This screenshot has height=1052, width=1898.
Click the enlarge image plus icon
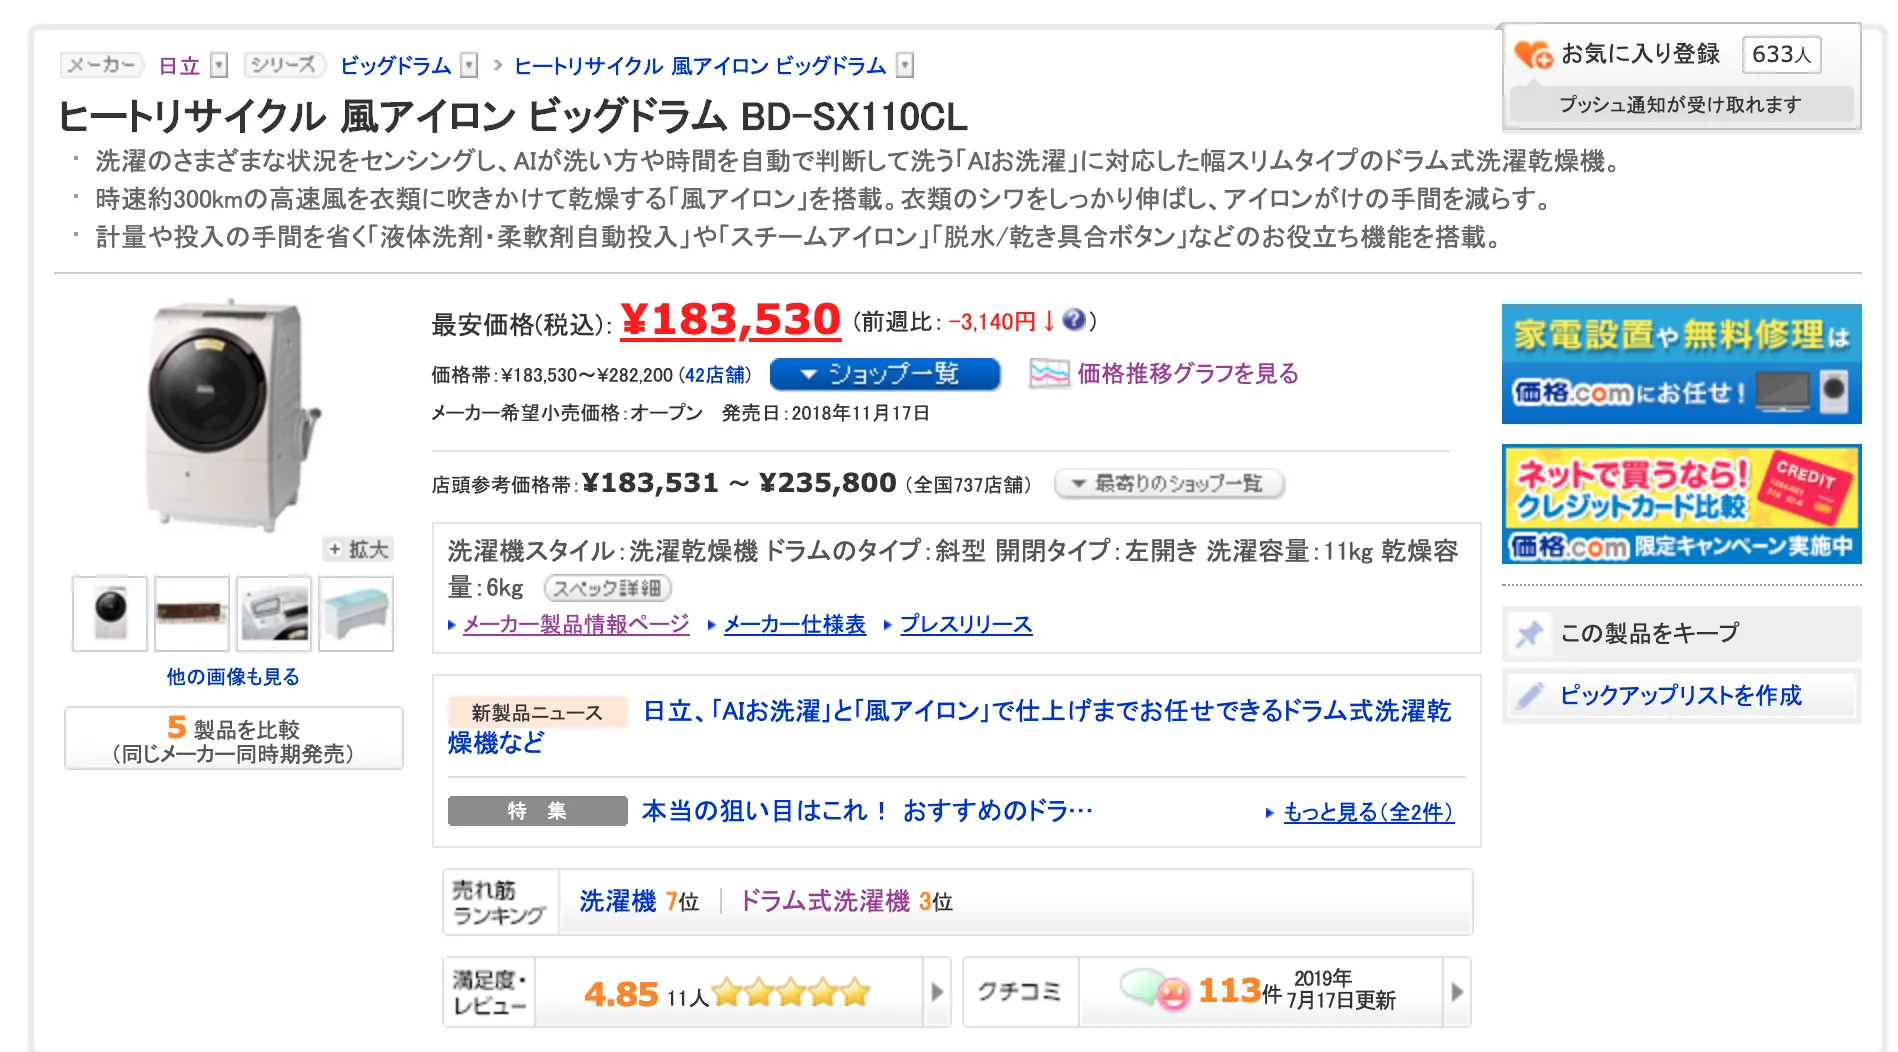click(335, 549)
